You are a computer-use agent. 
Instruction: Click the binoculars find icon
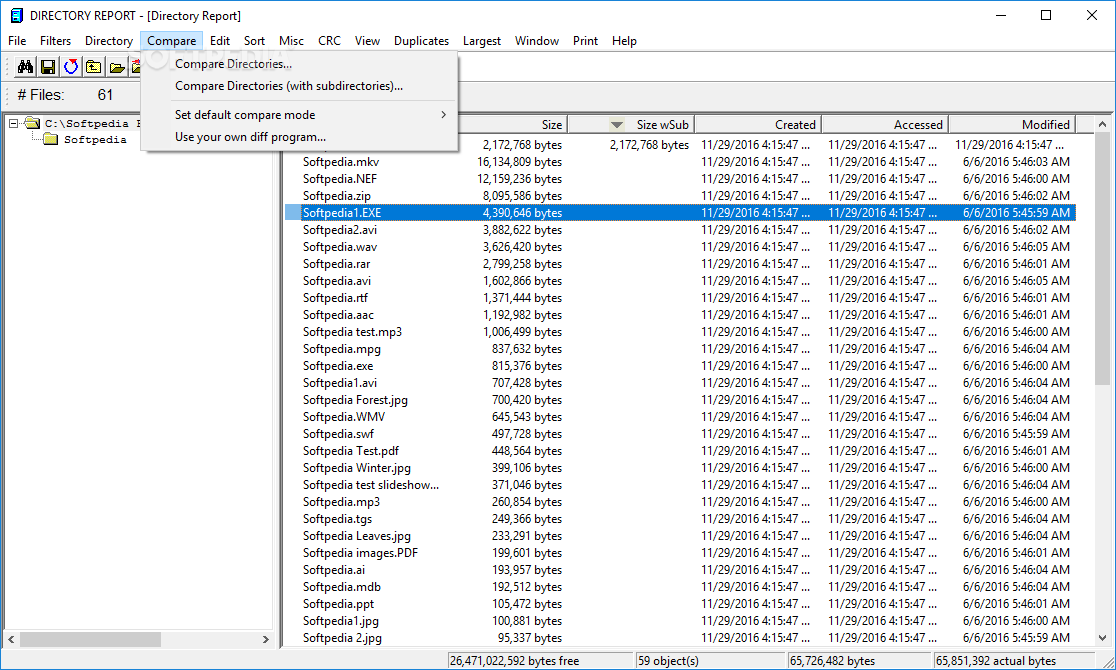[26, 67]
